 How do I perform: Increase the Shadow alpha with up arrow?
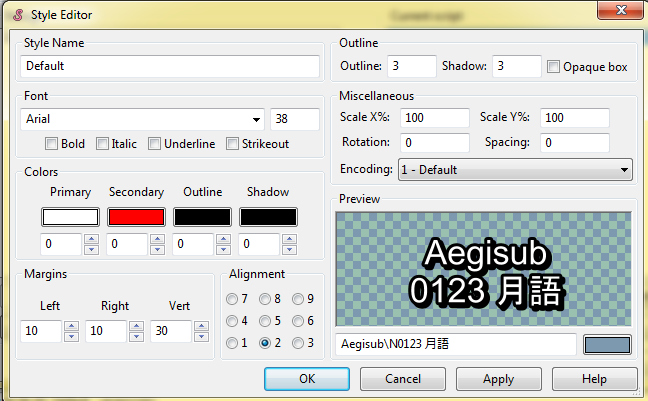(x=290, y=239)
